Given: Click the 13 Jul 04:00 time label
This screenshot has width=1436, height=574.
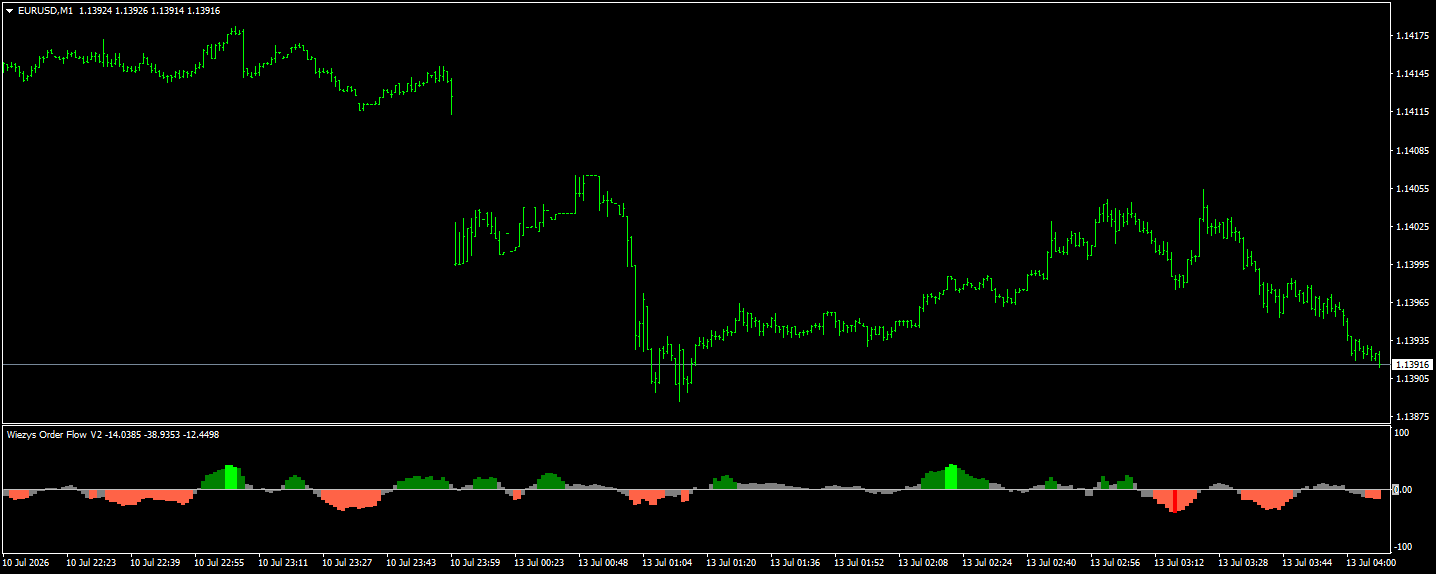Looking at the screenshot, I should point(1371,563).
